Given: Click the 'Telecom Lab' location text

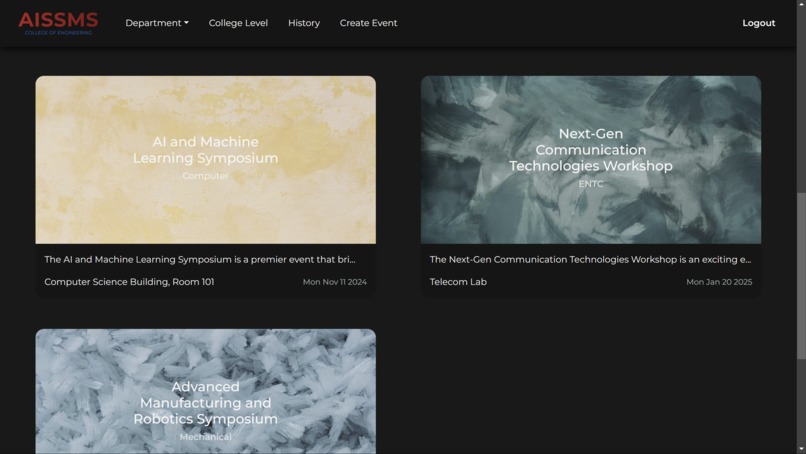Looking at the screenshot, I should pos(458,282).
